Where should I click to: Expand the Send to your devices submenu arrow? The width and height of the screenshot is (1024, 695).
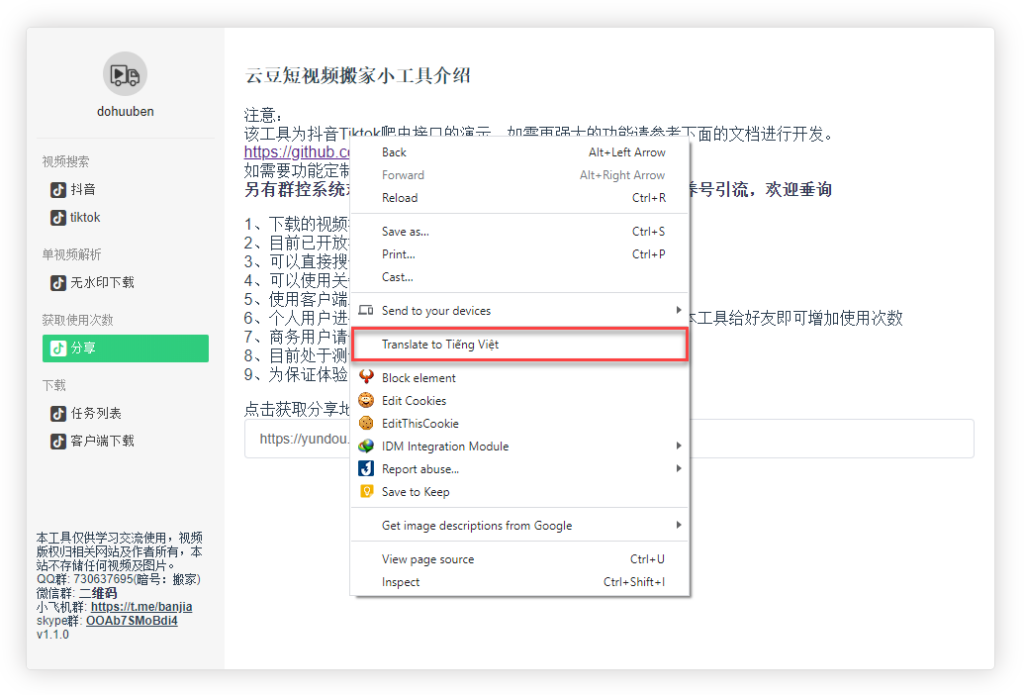point(679,310)
